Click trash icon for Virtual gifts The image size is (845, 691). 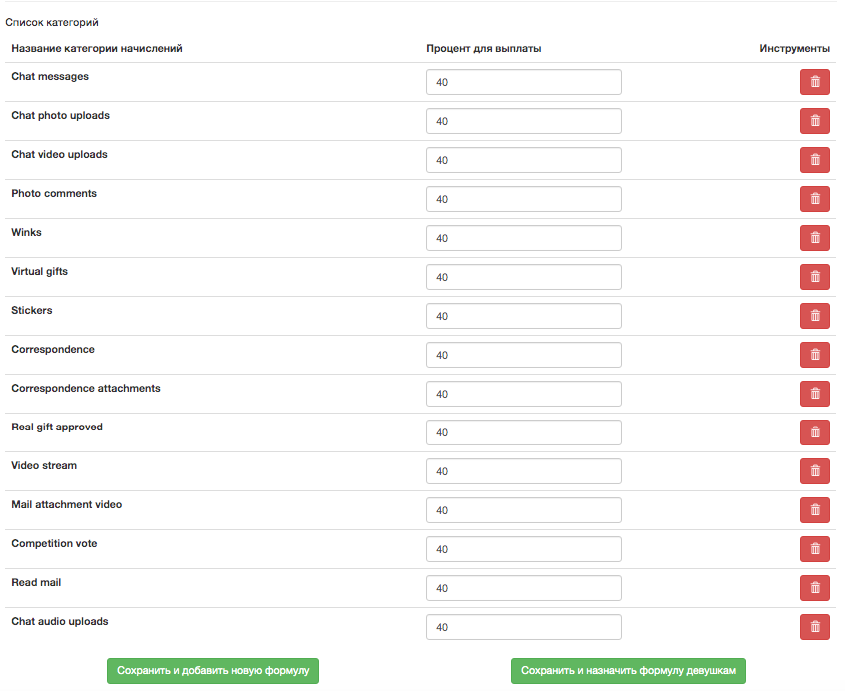[814, 277]
